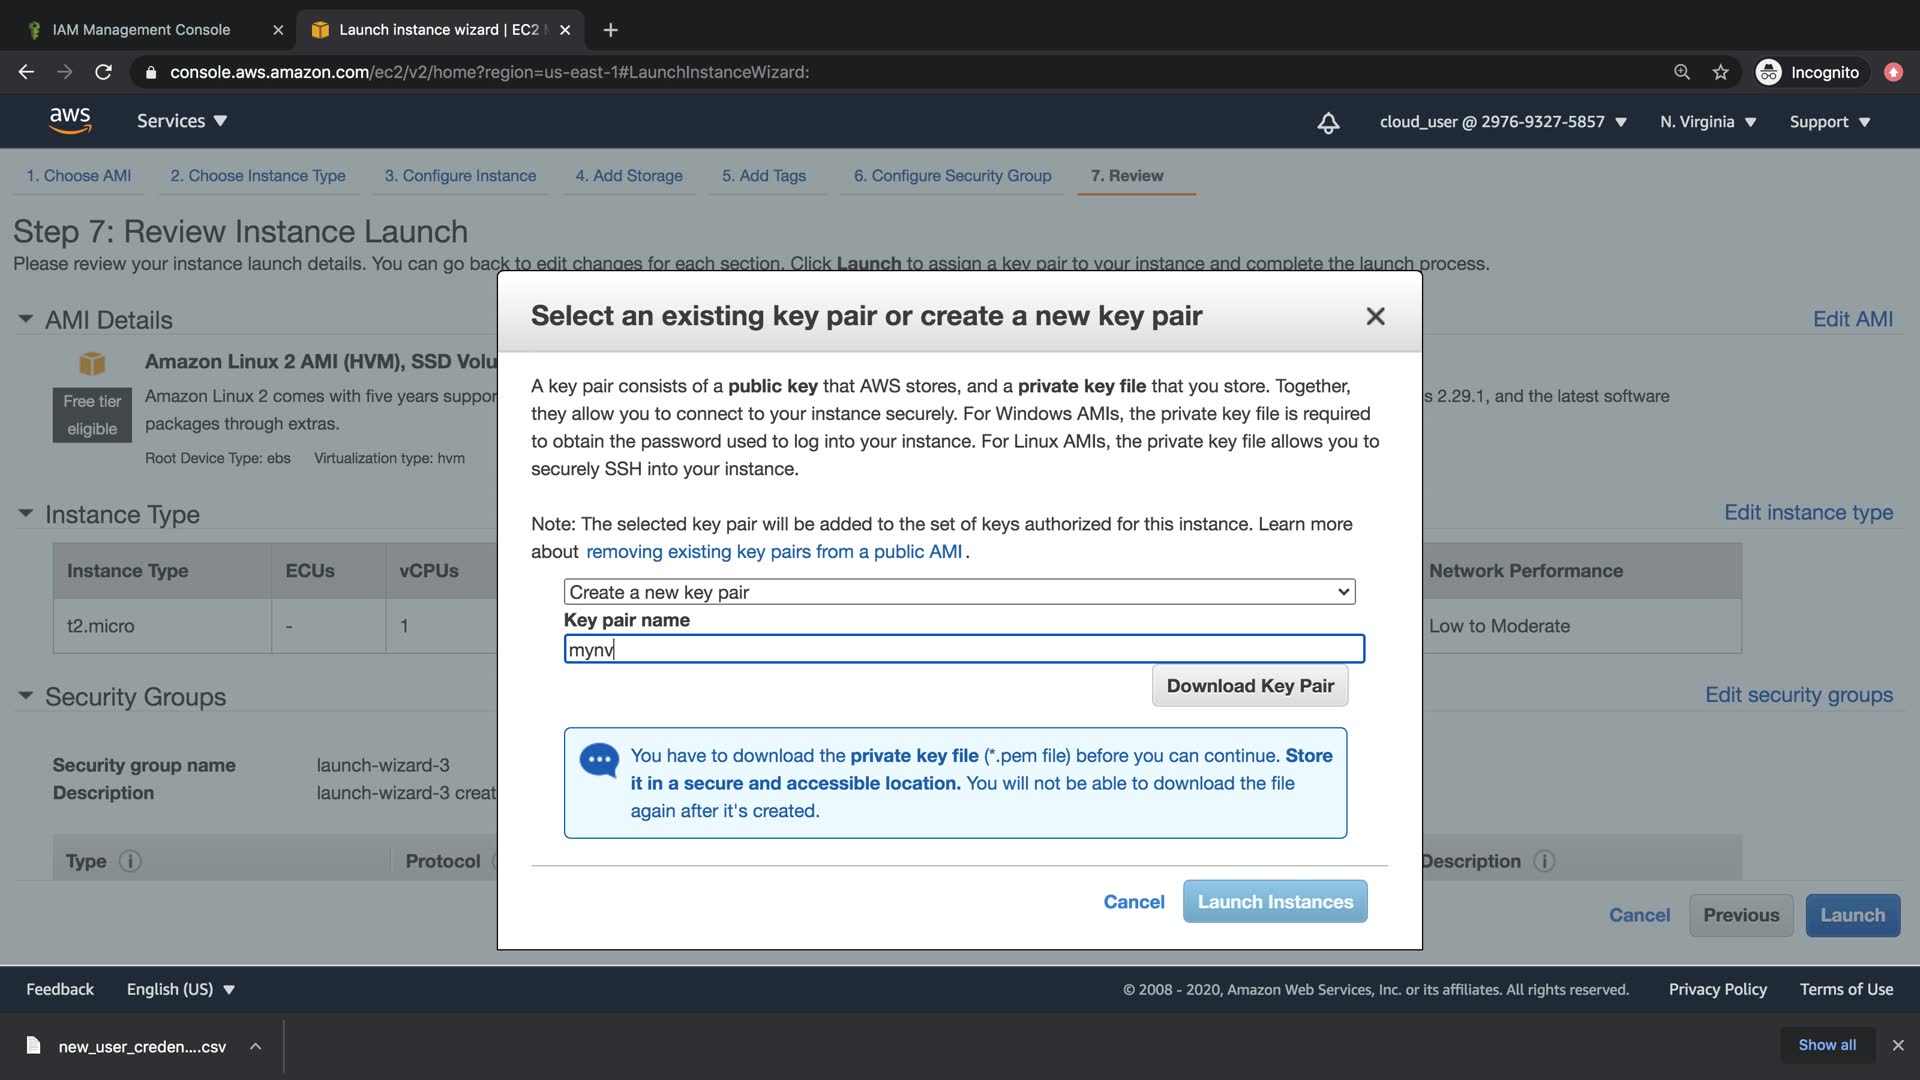Image resolution: width=1920 pixels, height=1080 pixels.
Task: Click the Download Key Pair button
Action: [1249, 686]
